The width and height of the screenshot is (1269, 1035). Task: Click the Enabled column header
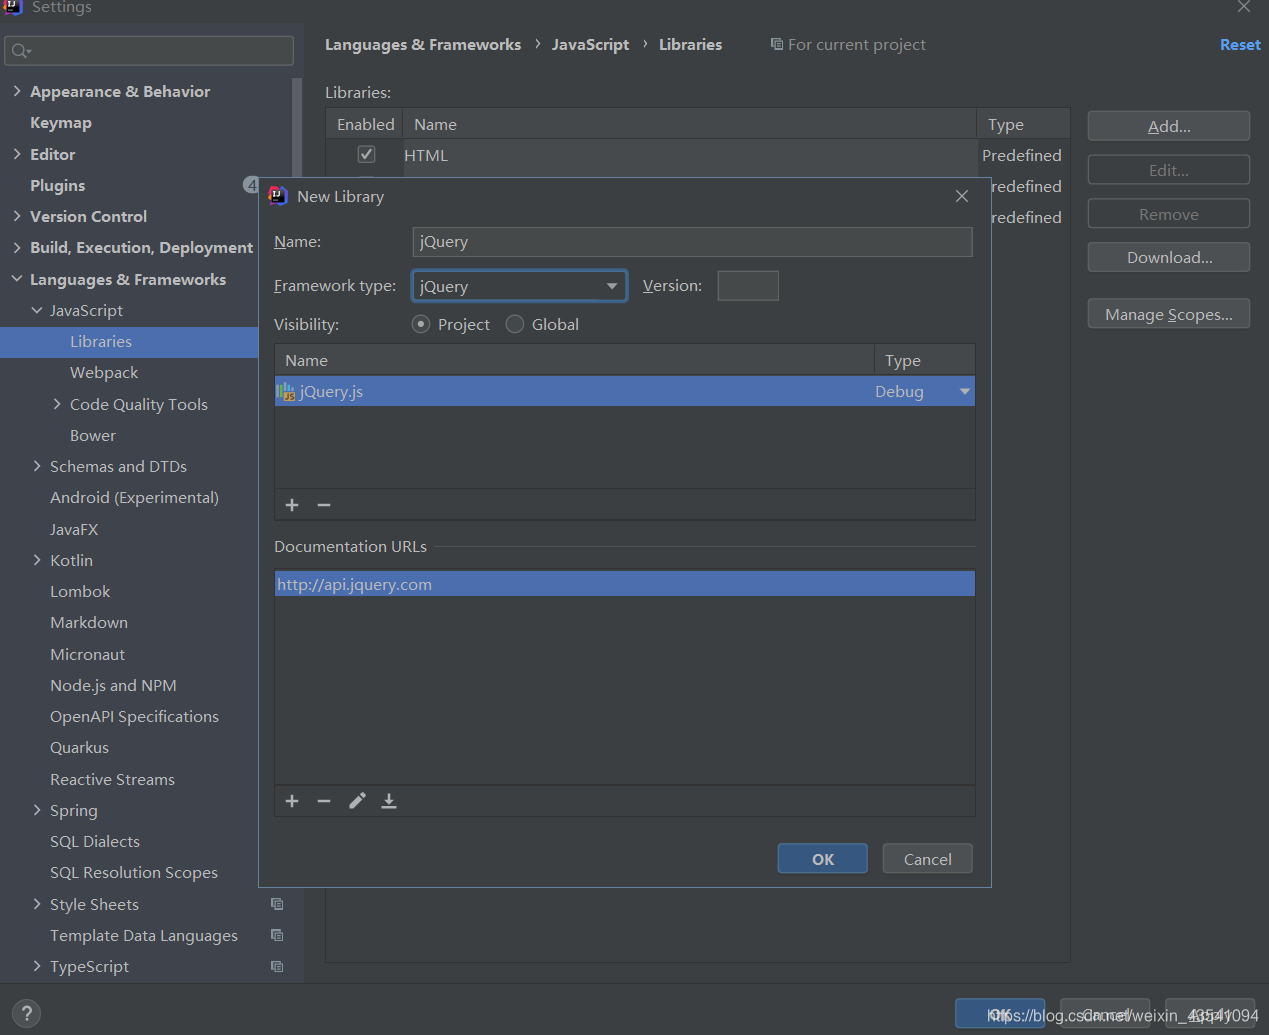tap(365, 124)
